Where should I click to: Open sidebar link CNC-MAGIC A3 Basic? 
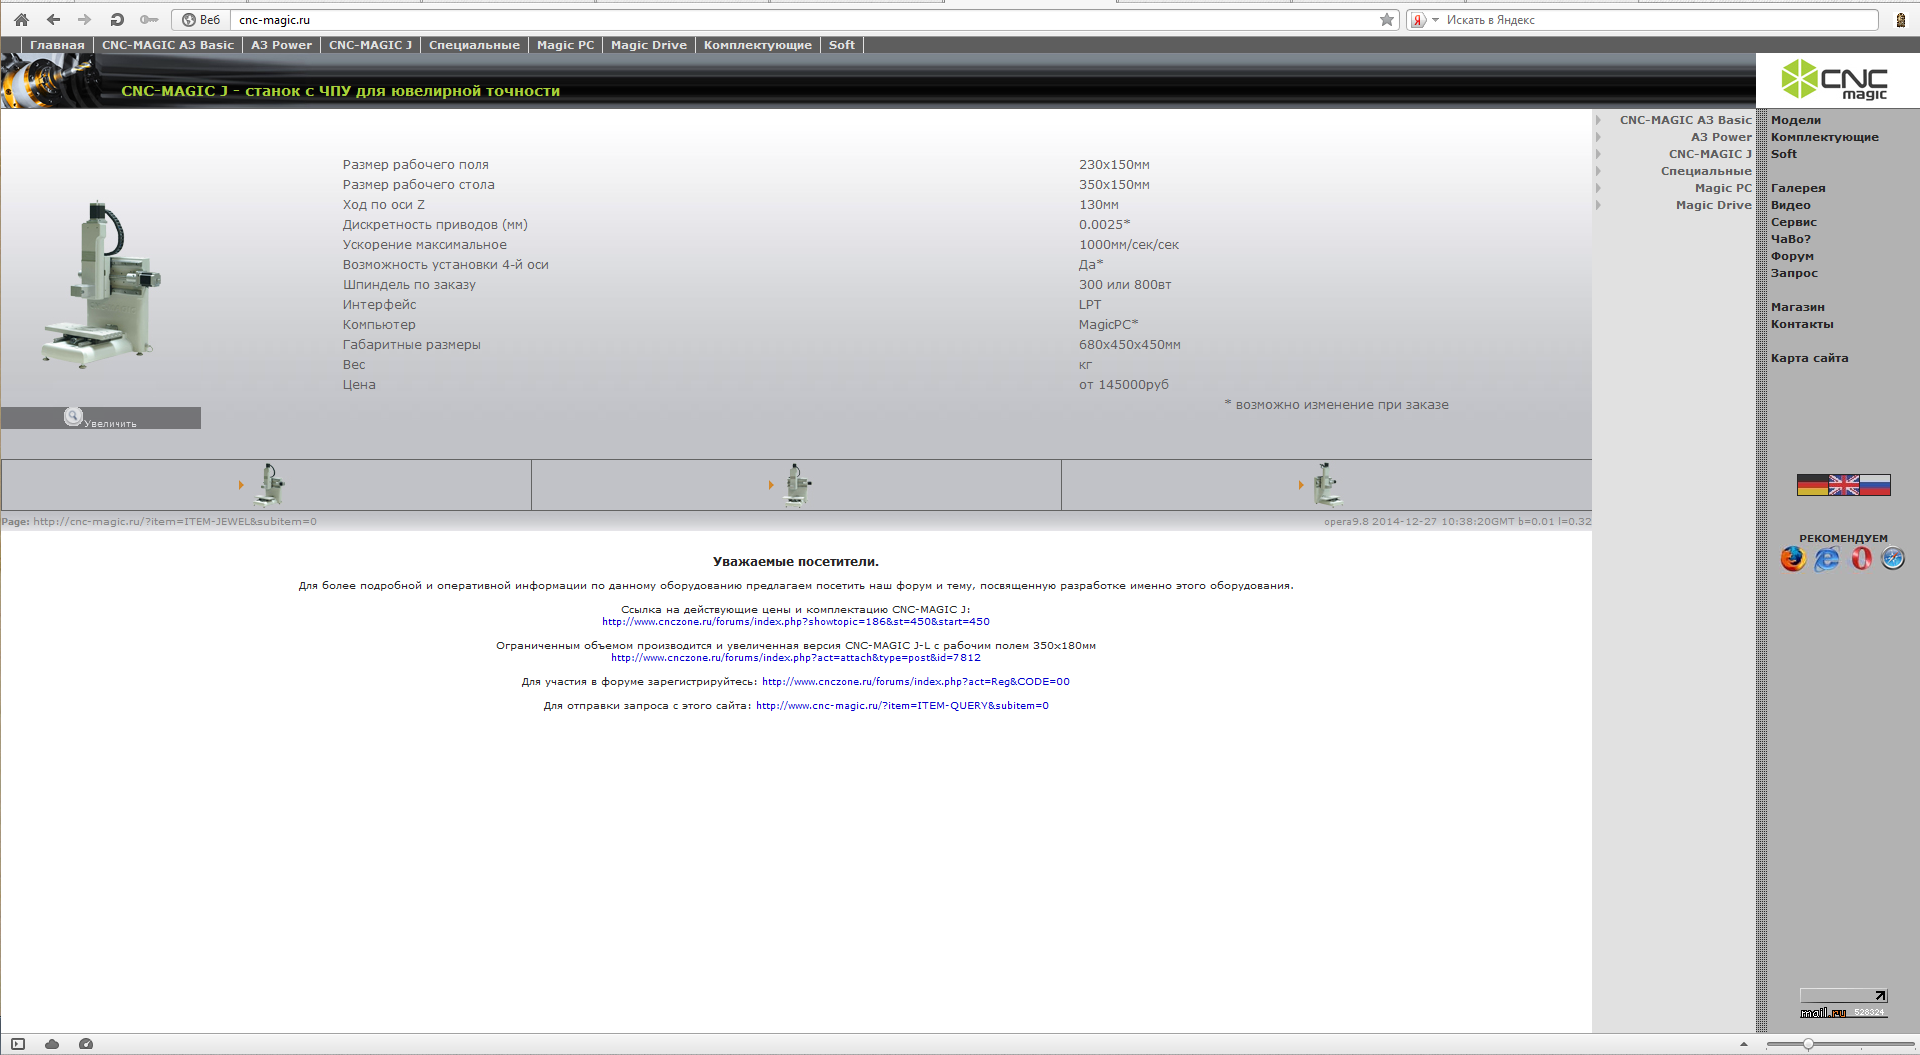tap(1685, 120)
